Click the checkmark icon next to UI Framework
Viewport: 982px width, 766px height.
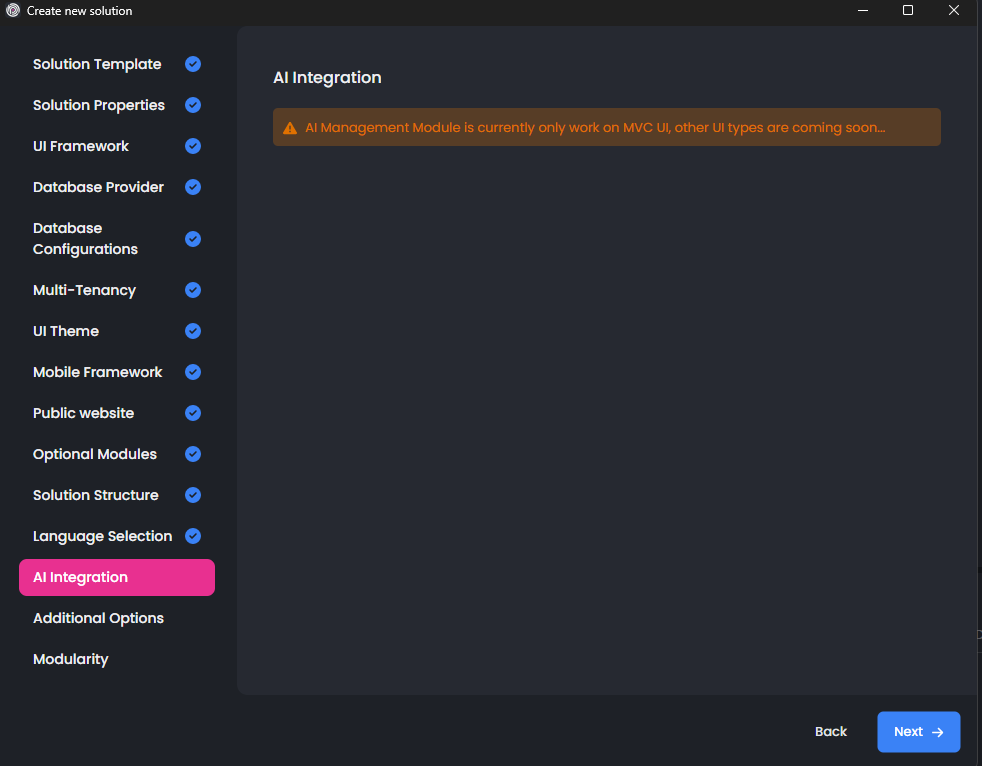tap(193, 146)
